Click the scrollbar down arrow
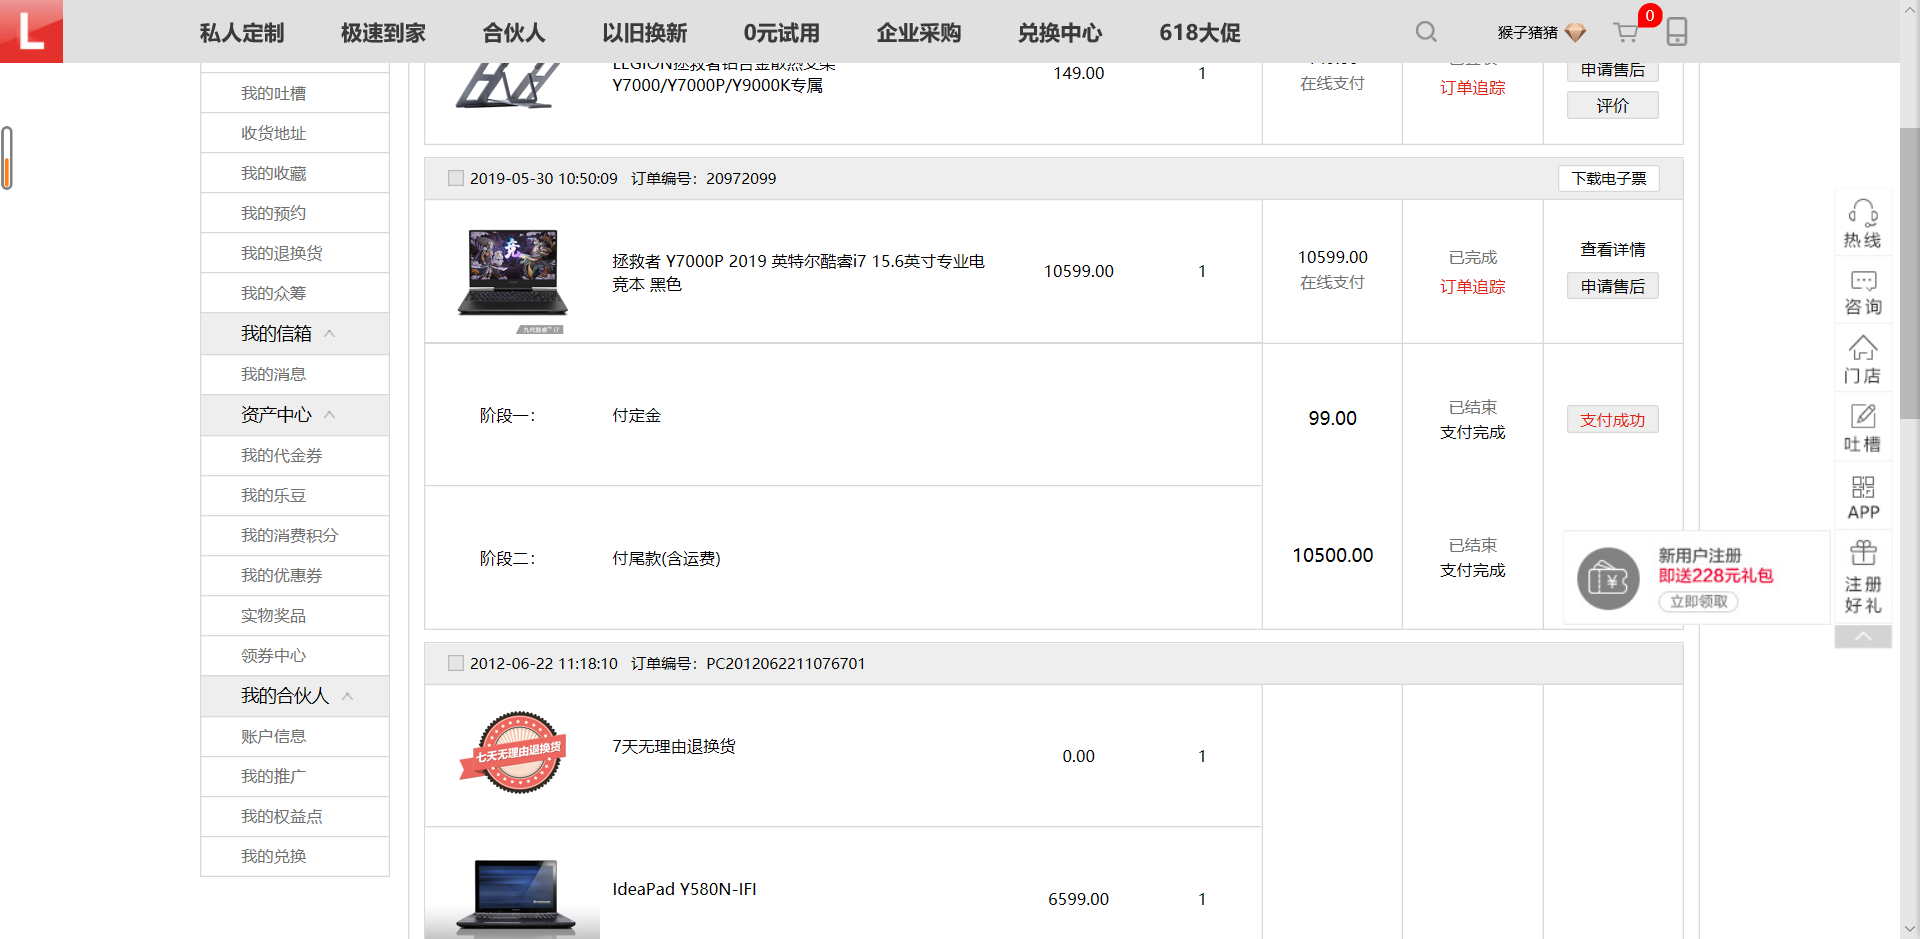The image size is (1920, 939). pyautogui.click(x=1910, y=929)
